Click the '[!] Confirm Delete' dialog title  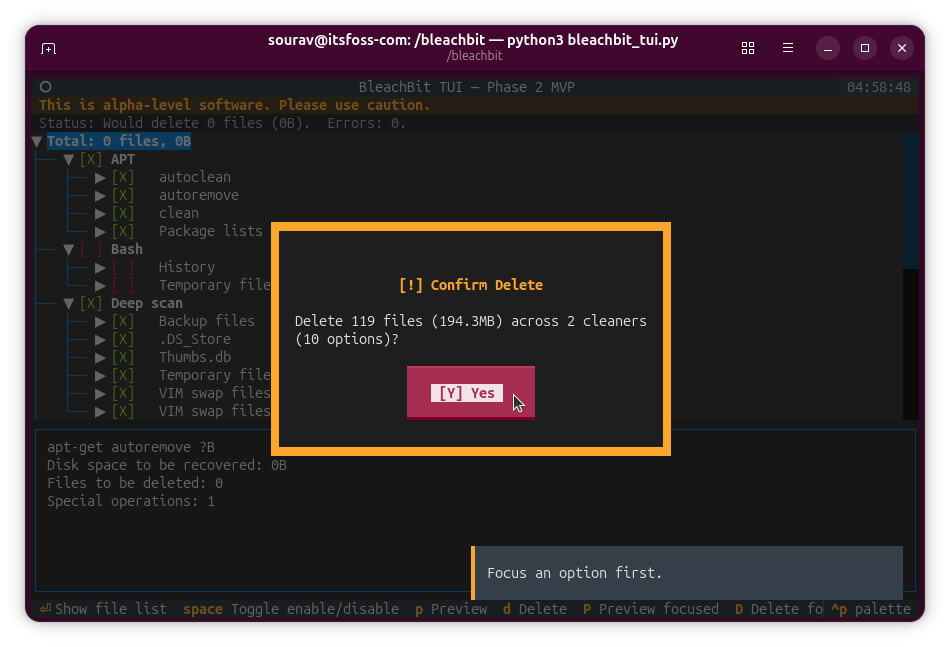471,285
